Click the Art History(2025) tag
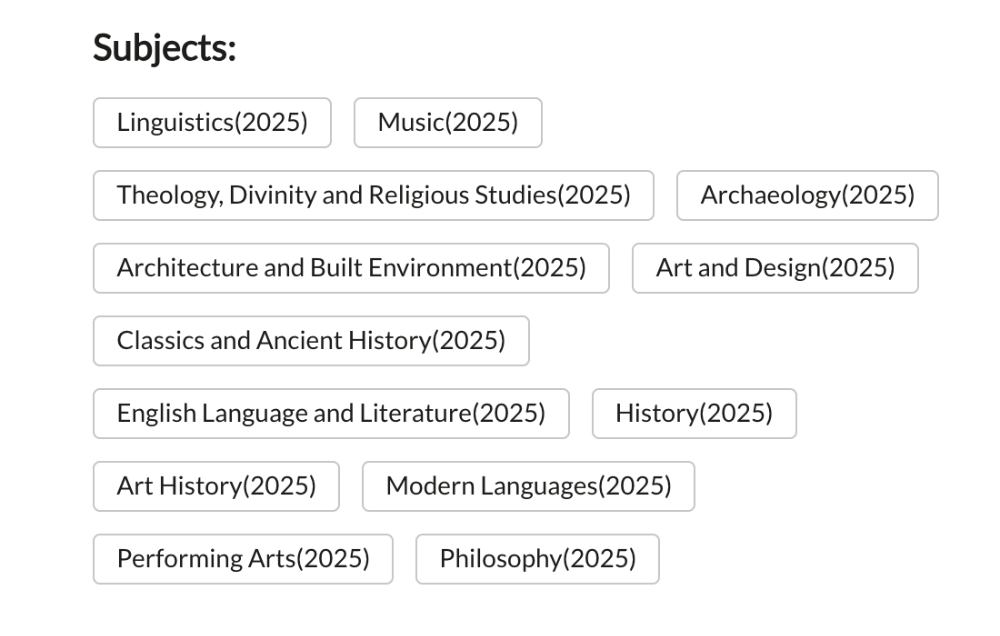 [x=216, y=487]
